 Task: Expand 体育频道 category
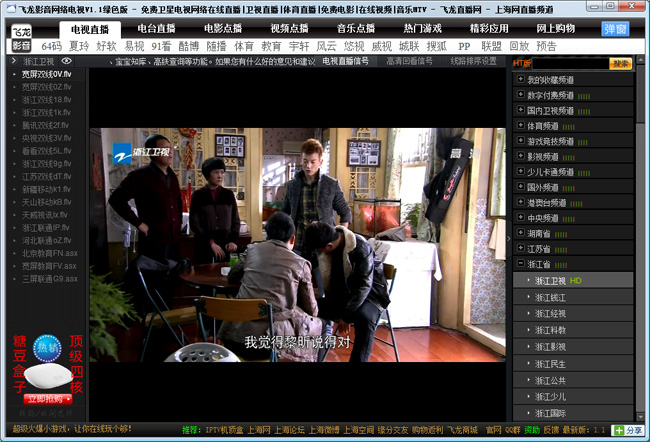[573, 126]
